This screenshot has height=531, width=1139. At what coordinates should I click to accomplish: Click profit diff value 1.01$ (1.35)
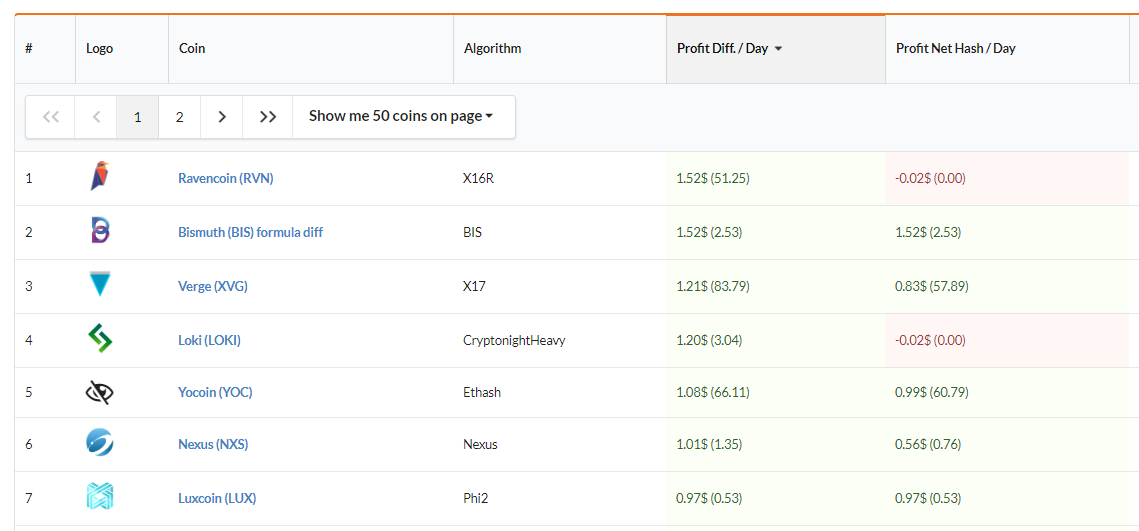click(709, 444)
